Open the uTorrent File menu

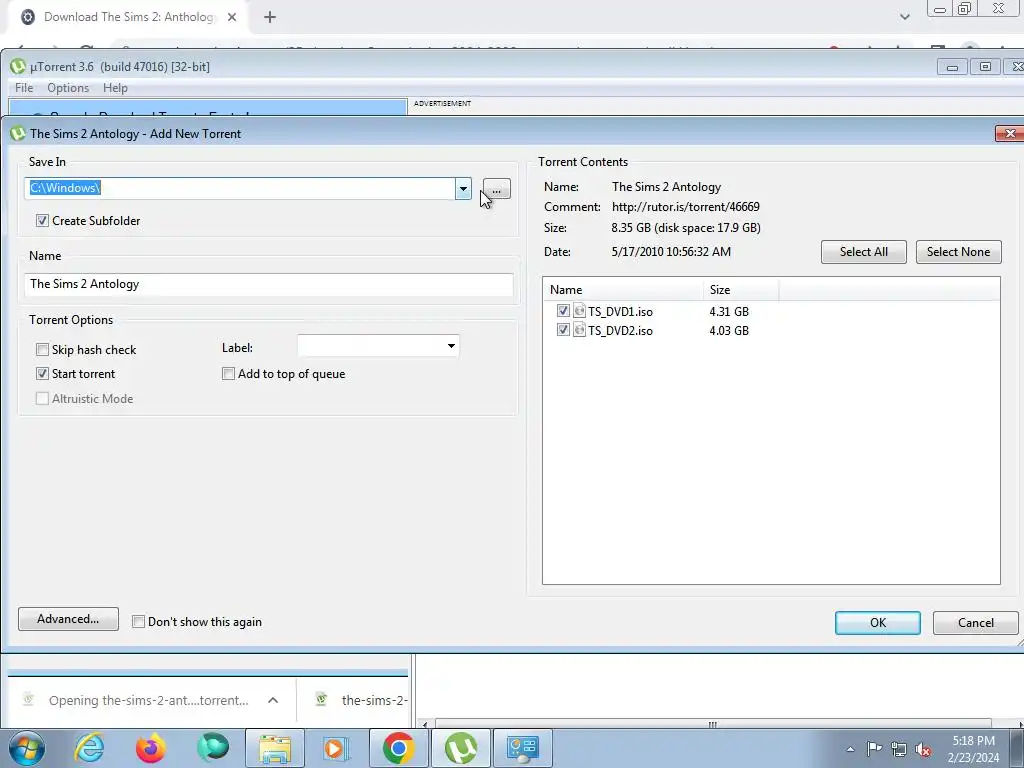pyautogui.click(x=24, y=88)
